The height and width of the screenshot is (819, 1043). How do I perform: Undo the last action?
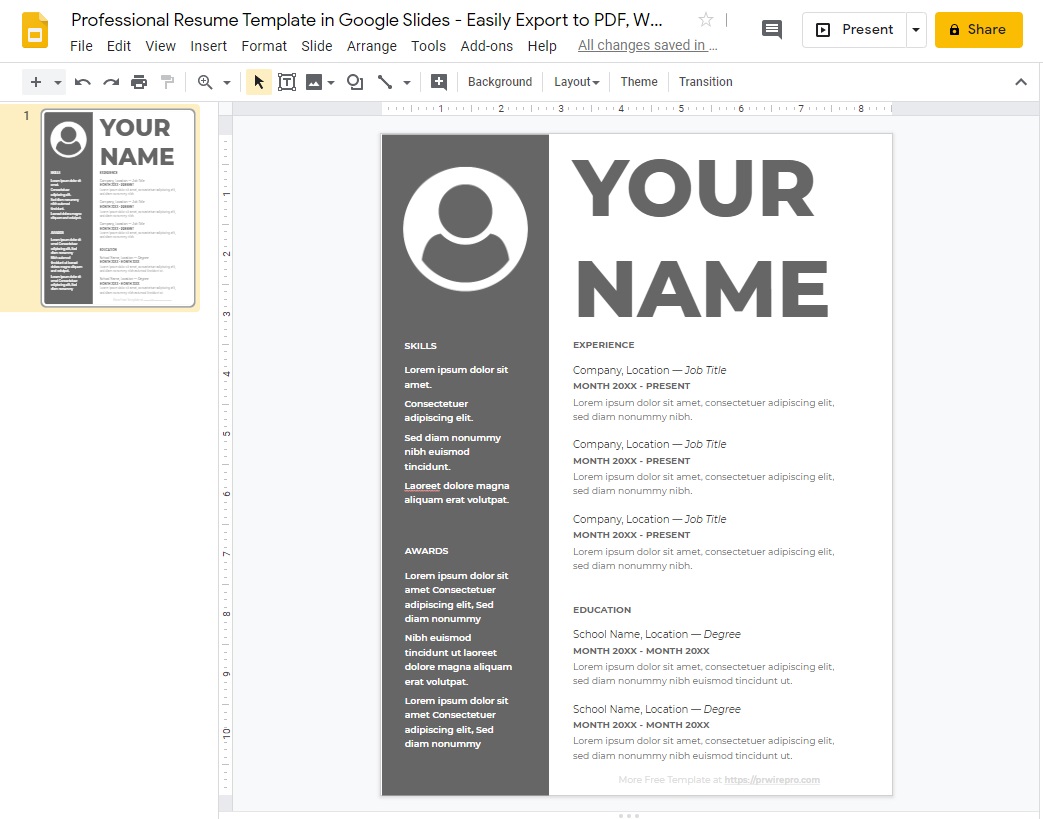pos(82,82)
